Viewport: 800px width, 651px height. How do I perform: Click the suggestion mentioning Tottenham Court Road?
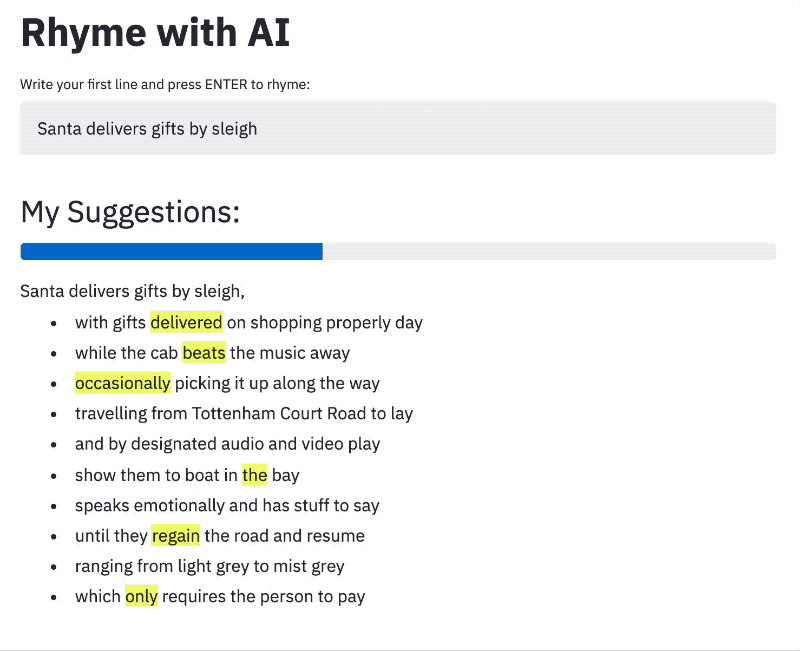(244, 414)
